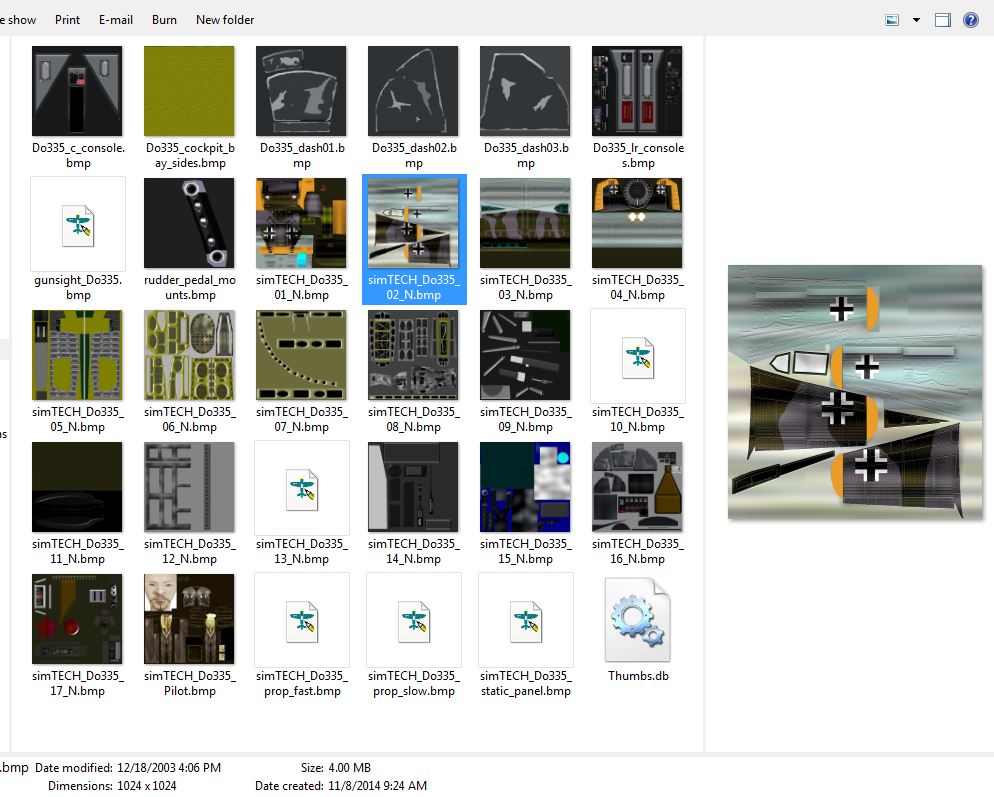
Task: Select the simTECH_Do335_15_N.bmp blue thumbnail
Action: point(525,487)
